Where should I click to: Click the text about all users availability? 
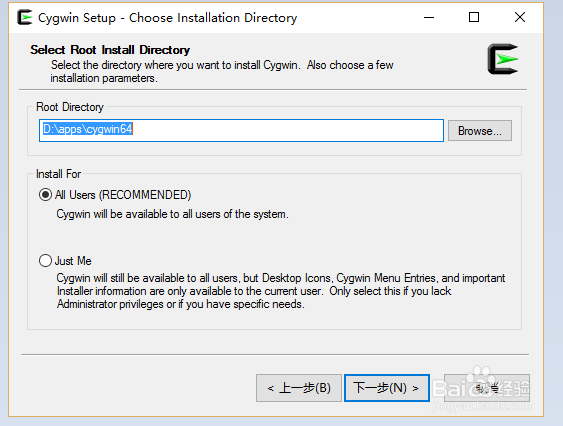(172, 214)
